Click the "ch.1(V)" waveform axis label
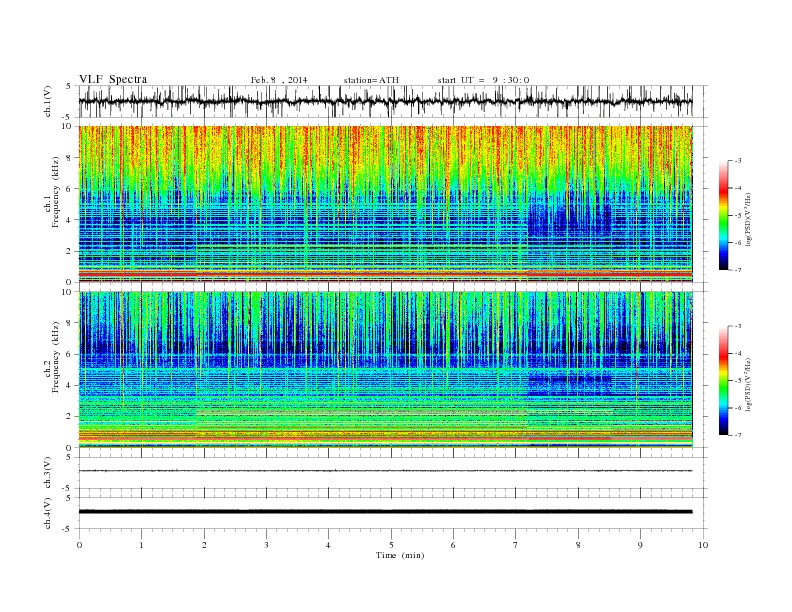Image resolution: width=792 pixels, height=612 pixels. (48, 101)
